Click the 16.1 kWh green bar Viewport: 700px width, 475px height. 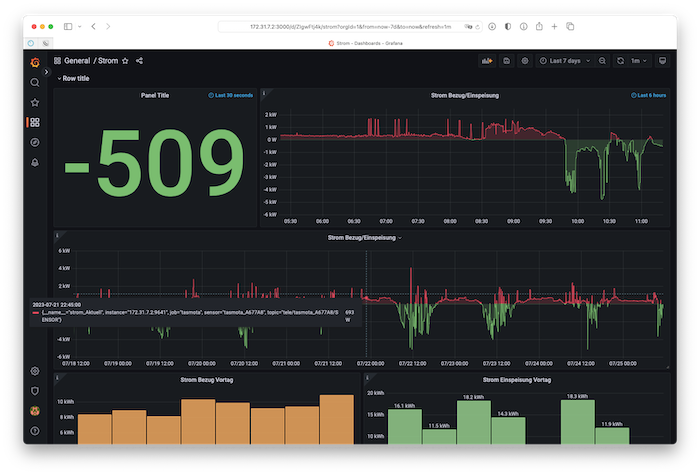(x=405, y=426)
